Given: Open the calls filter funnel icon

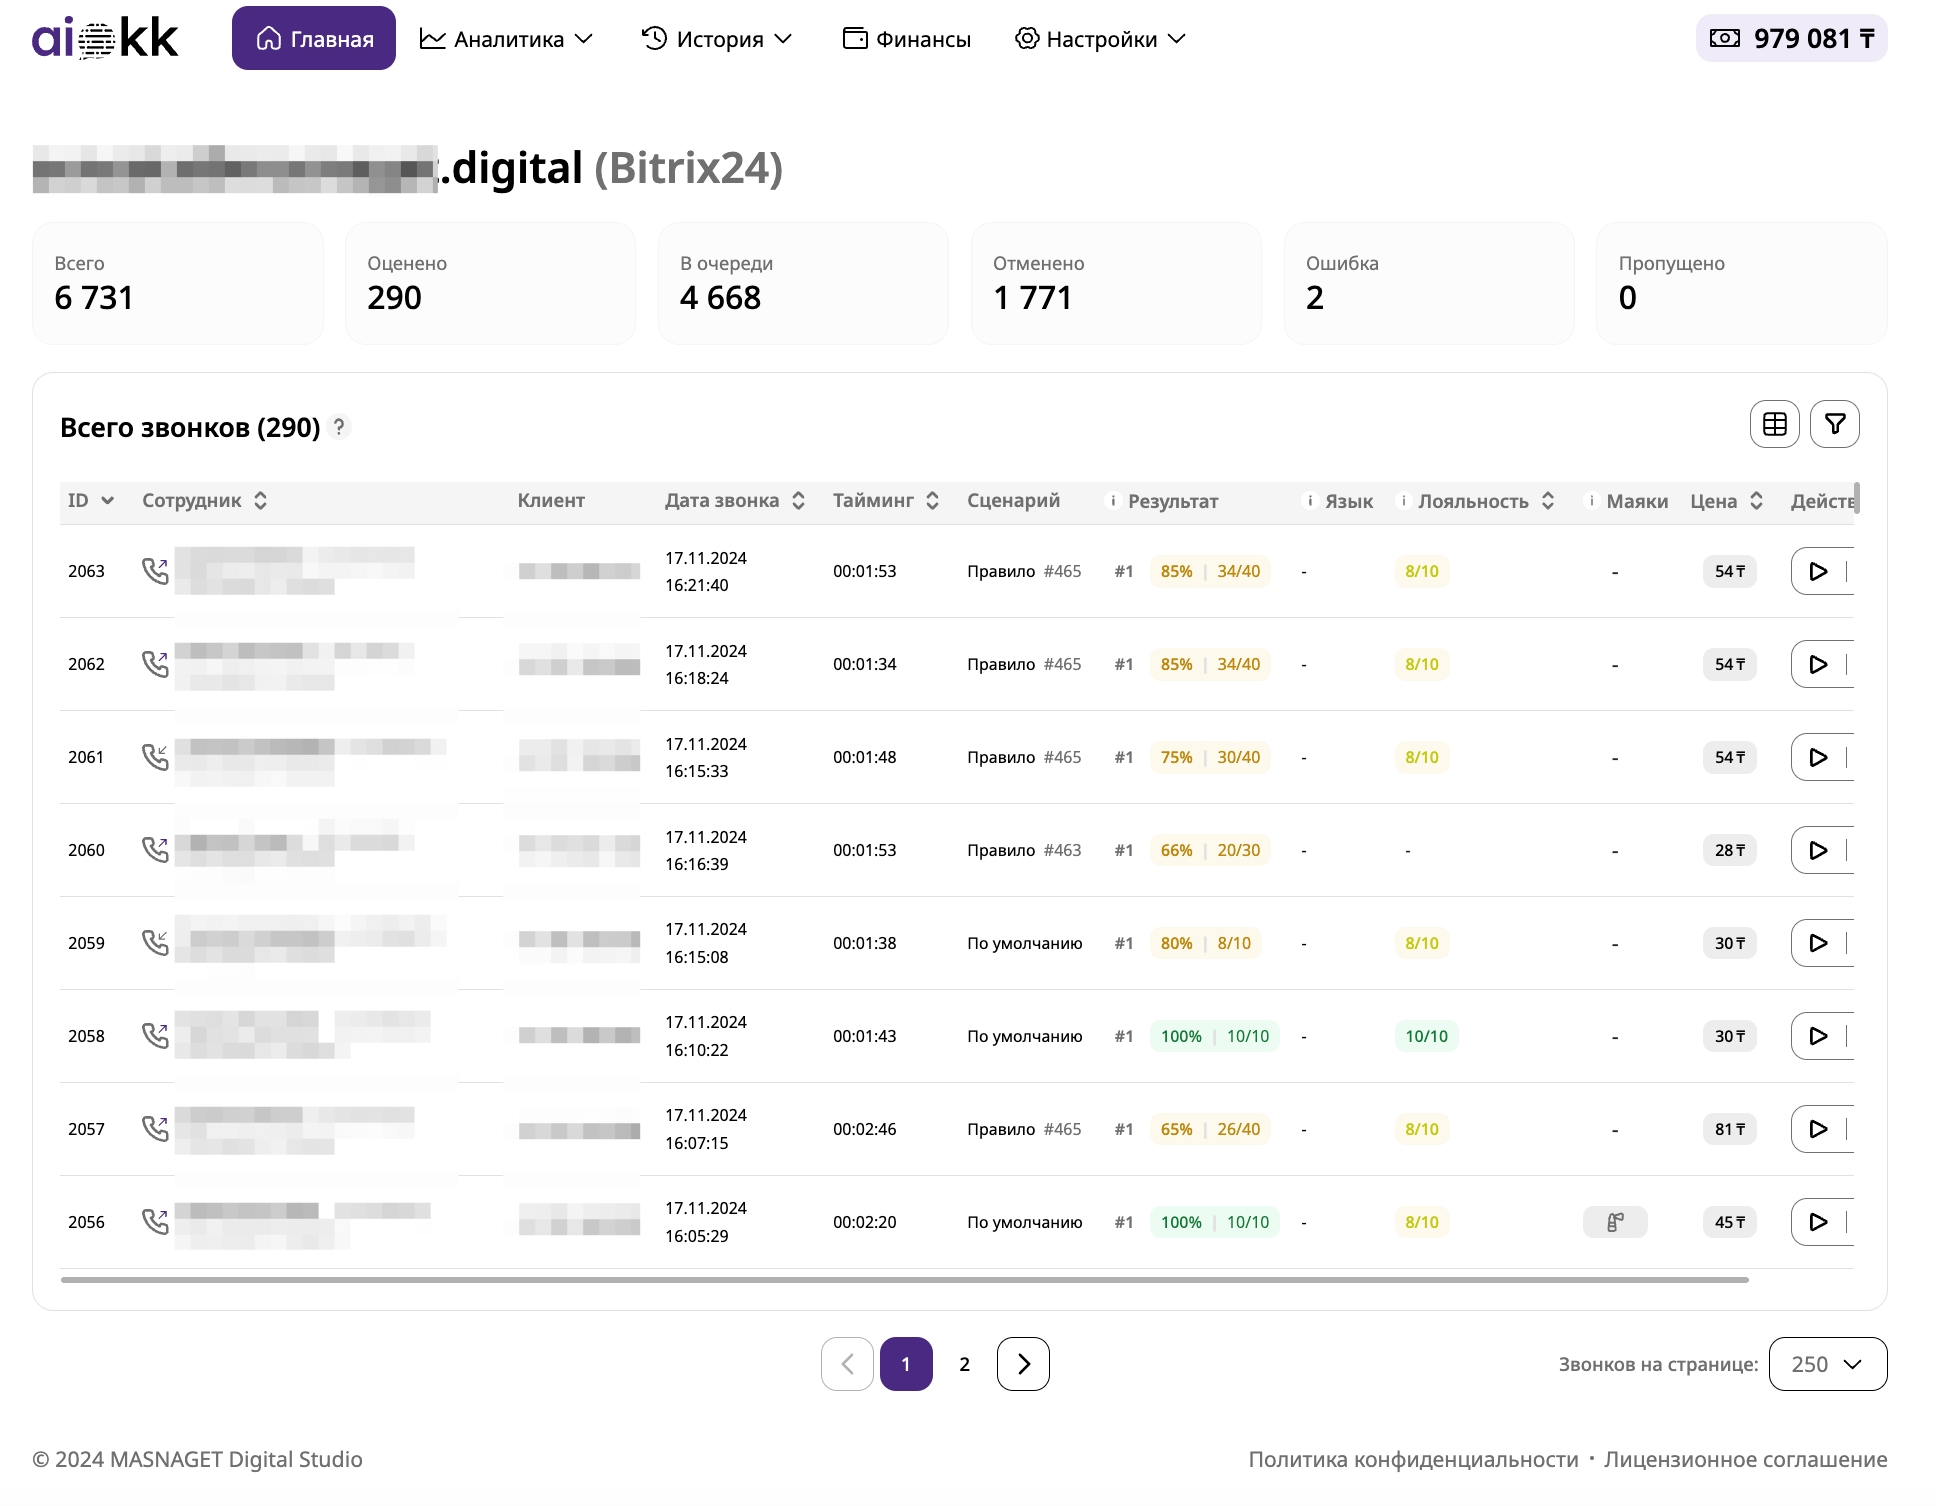Looking at the screenshot, I should click(1834, 424).
